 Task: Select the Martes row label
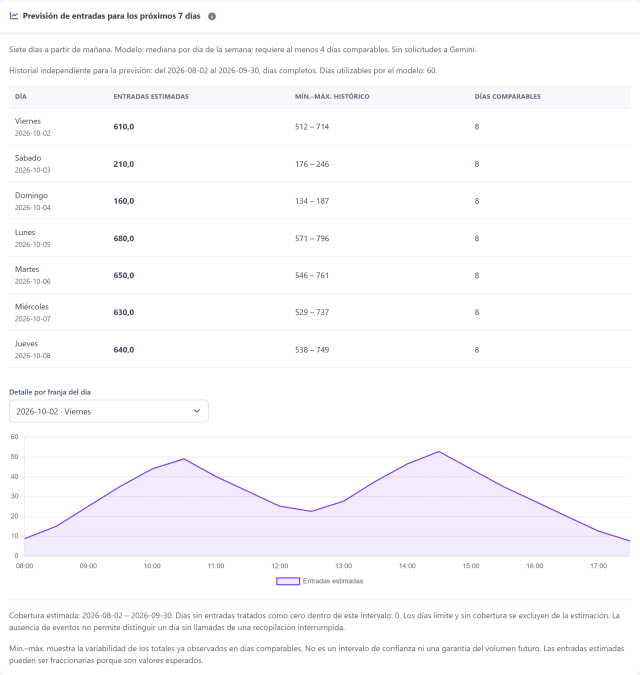27,269
